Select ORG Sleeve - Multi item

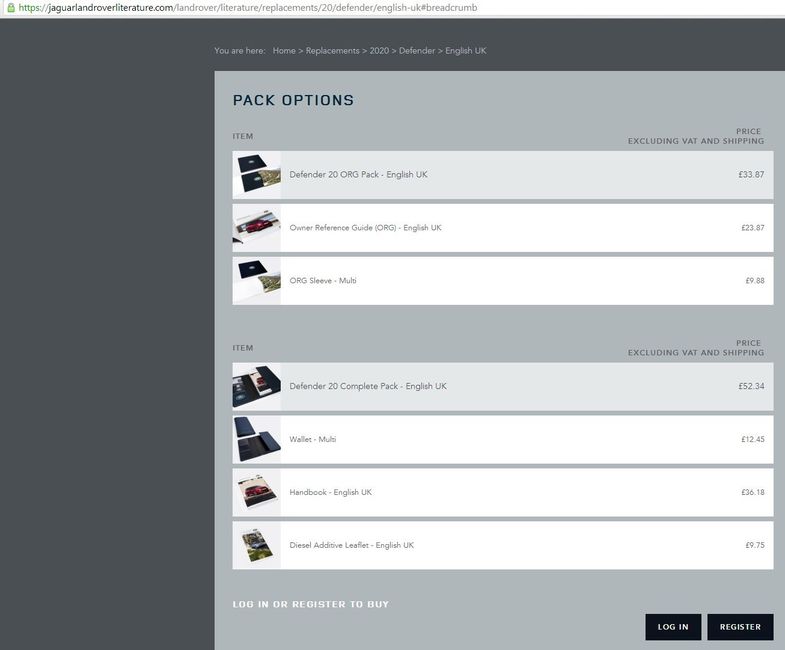(x=323, y=281)
